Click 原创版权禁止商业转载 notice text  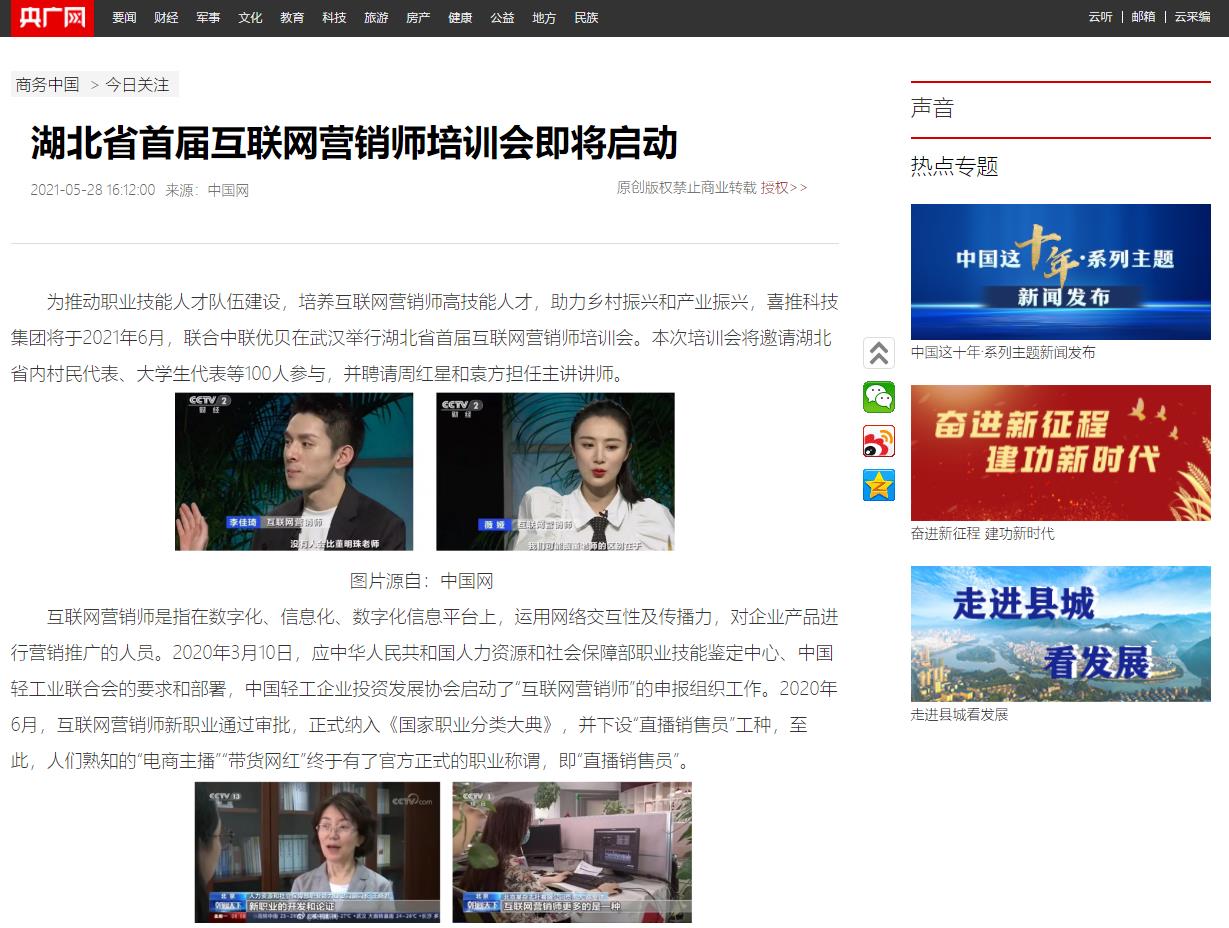coord(686,187)
